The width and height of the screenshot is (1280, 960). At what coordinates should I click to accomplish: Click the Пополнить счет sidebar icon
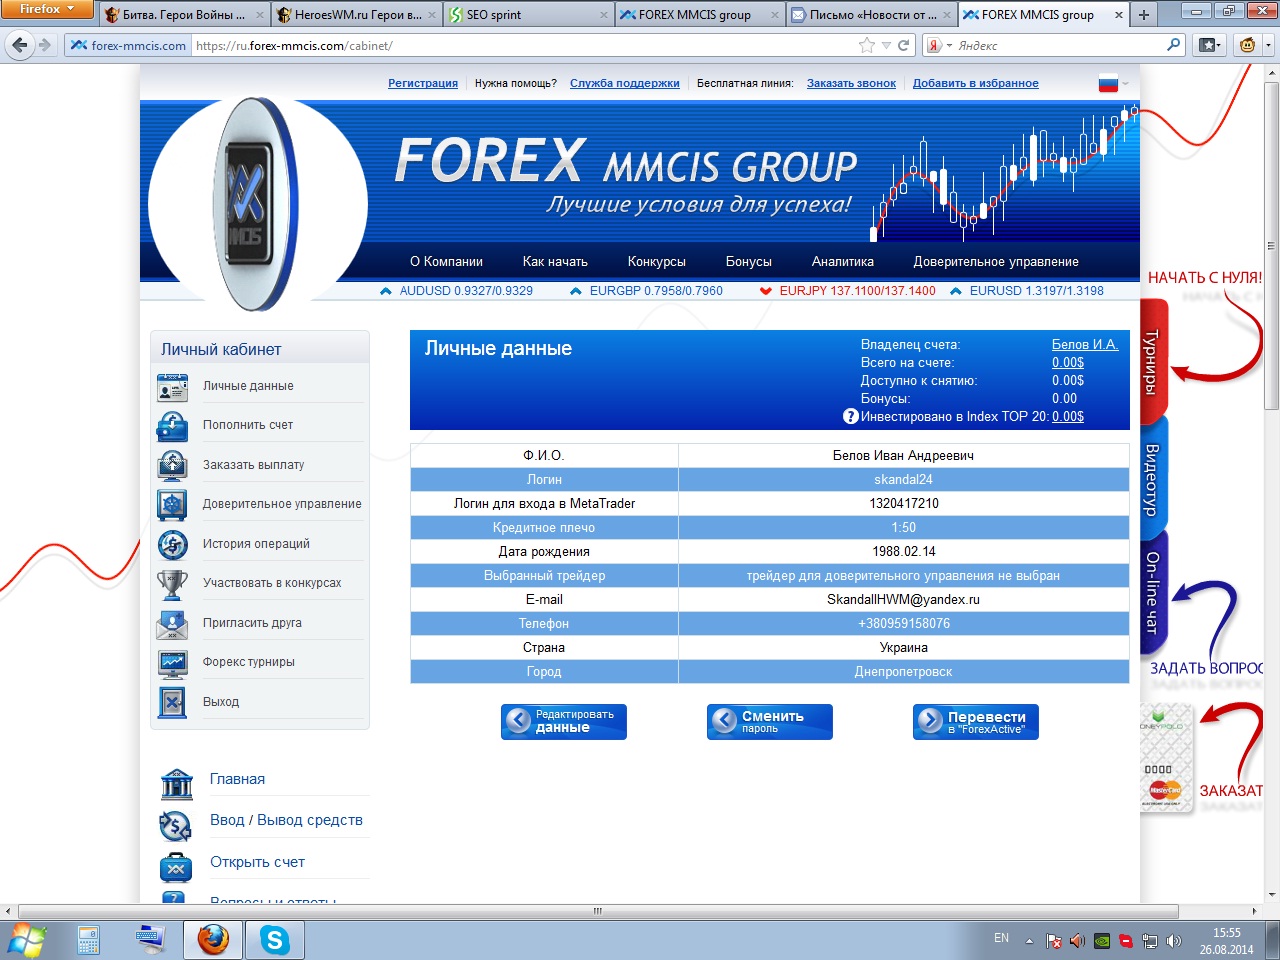tap(172, 426)
